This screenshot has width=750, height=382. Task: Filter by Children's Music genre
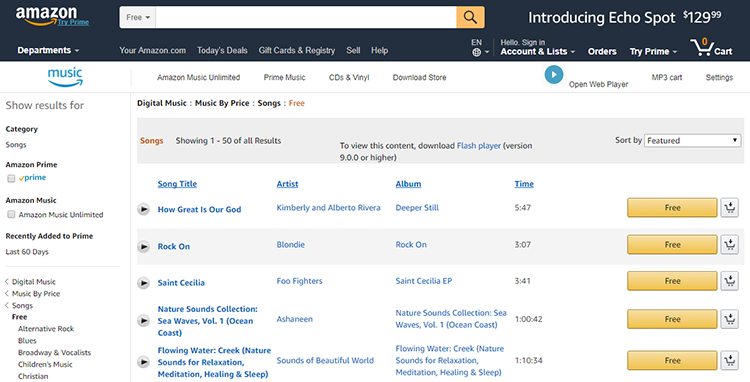click(45, 364)
